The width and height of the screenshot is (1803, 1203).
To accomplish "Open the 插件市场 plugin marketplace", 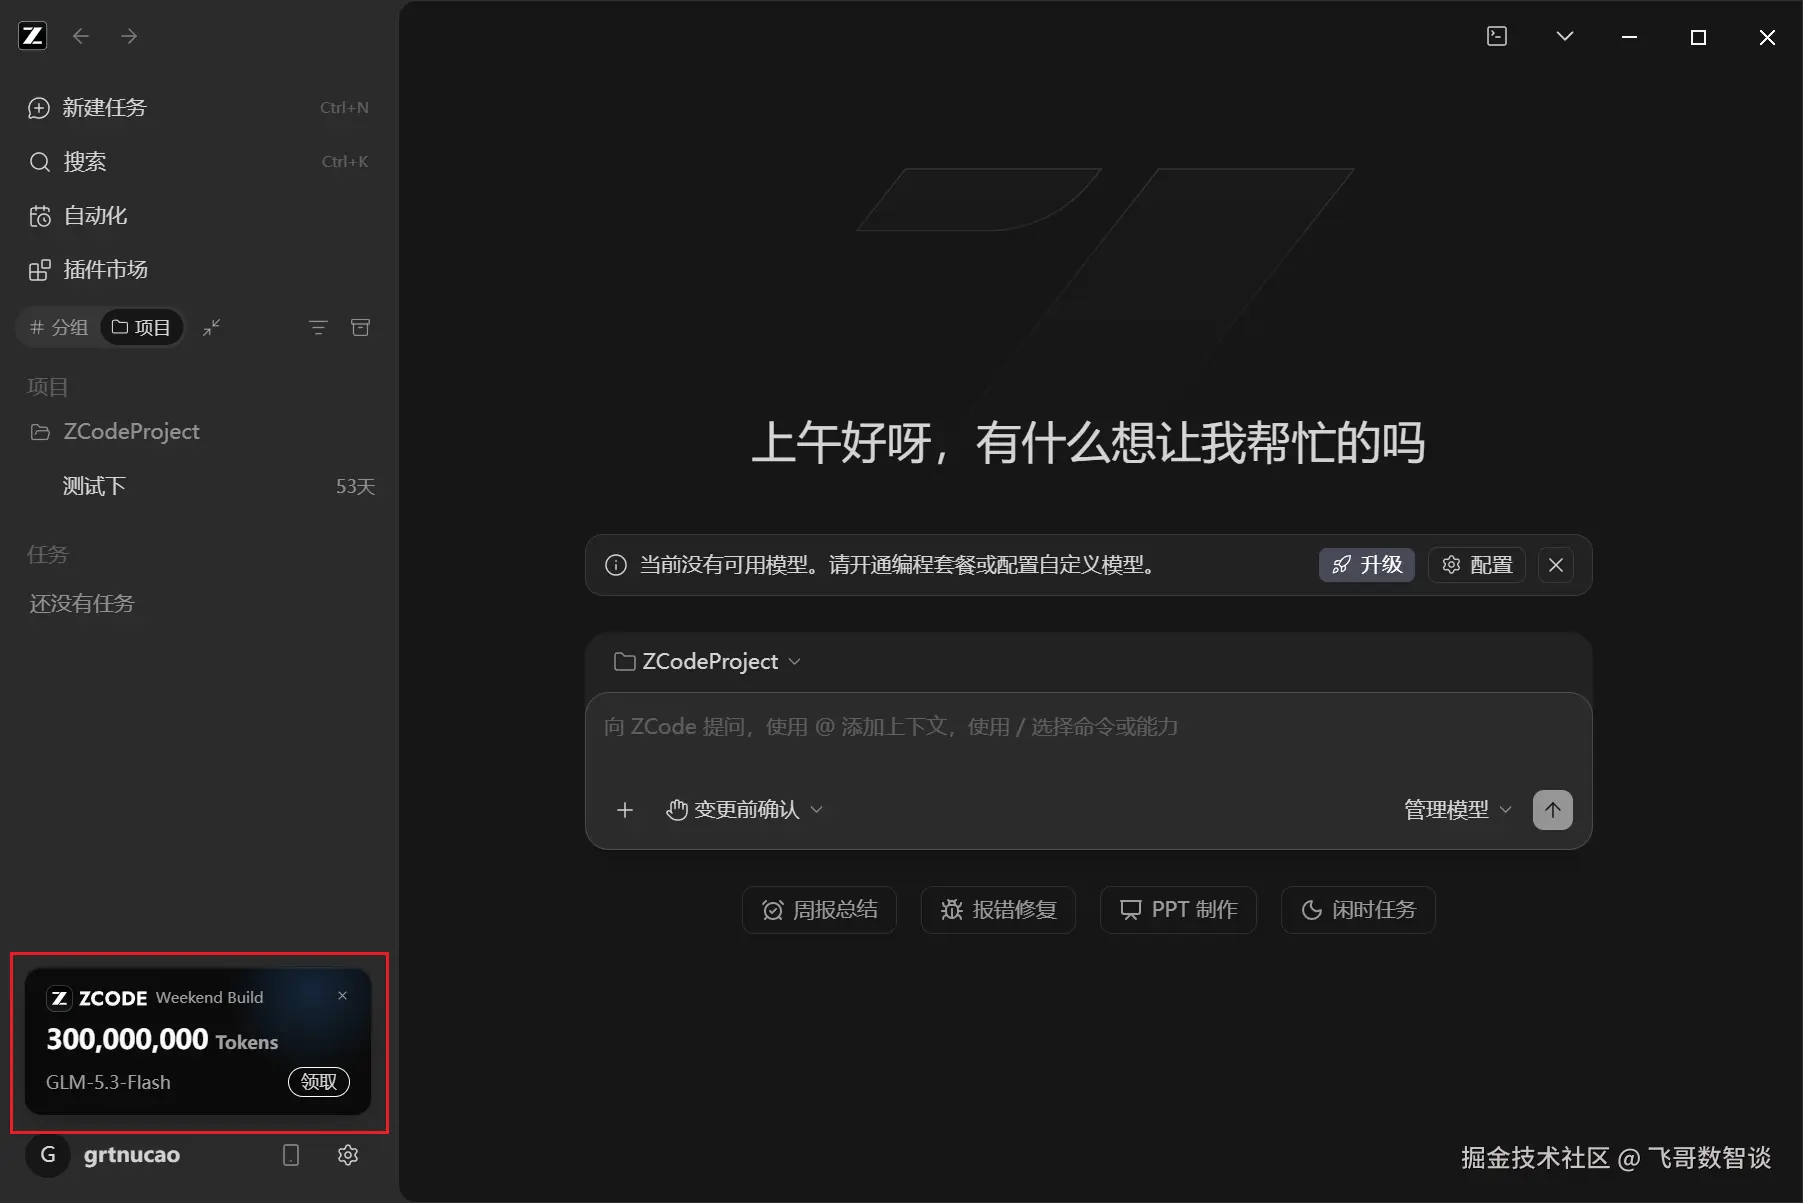I will [199, 269].
